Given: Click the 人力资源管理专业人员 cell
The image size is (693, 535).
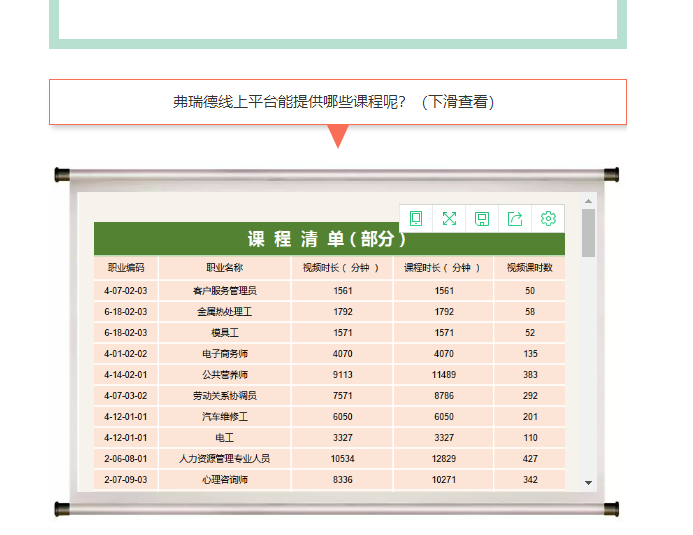Looking at the screenshot, I should (224, 459).
